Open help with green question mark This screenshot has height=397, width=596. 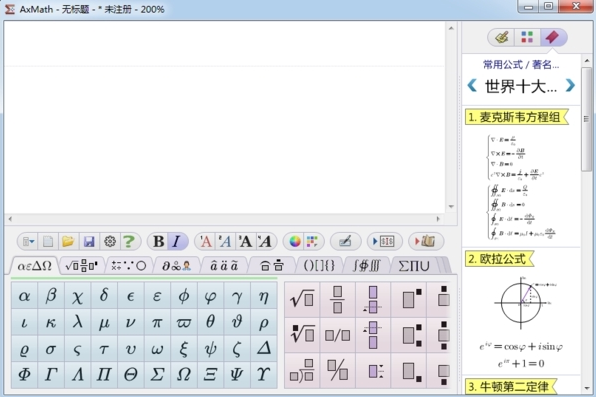click(129, 241)
